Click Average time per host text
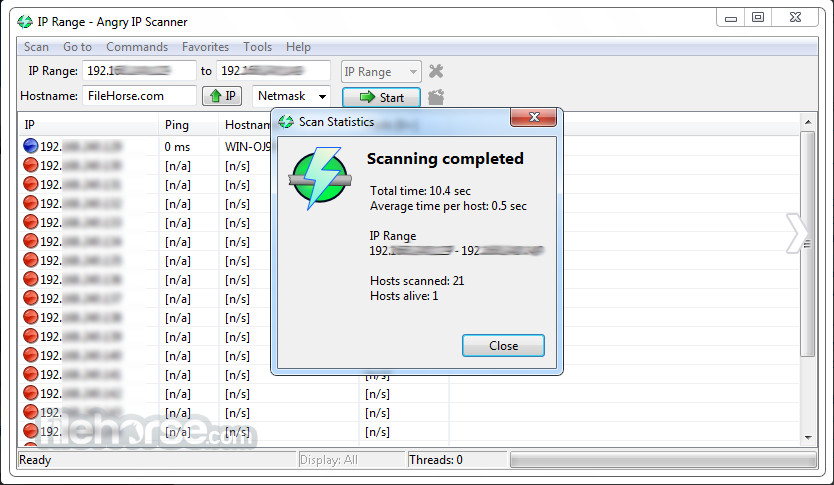 coord(448,206)
